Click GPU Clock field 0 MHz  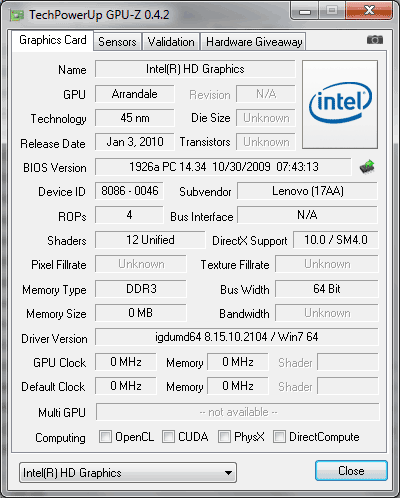point(126,362)
